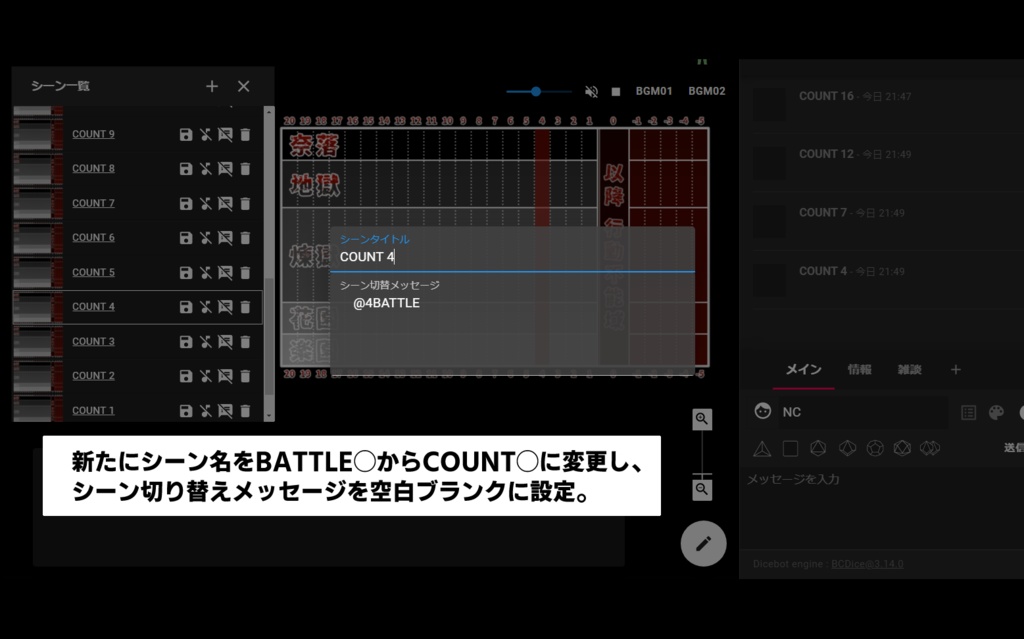Click the zoom-in magnifier icon
This screenshot has height=639, width=1024.
(701, 418)
